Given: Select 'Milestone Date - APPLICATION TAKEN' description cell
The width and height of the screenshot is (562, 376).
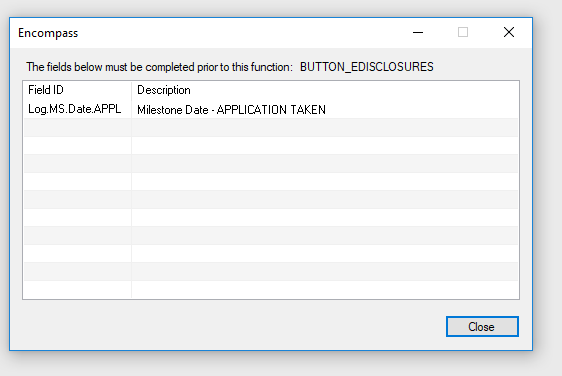Looking at the screenshot, I should pos(325,109).
